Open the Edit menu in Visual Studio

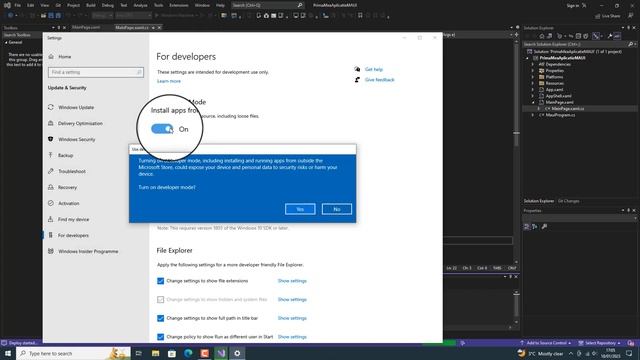point(31,5)
